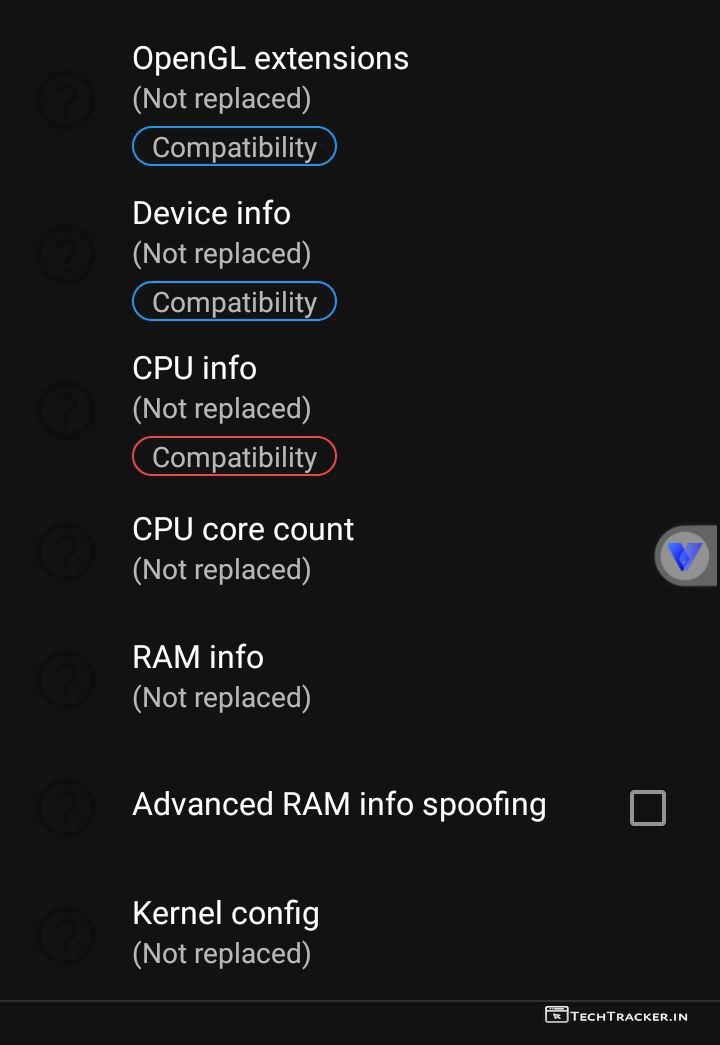
Task: Open the CPU info setting title
Action: [x=194, y=368]
